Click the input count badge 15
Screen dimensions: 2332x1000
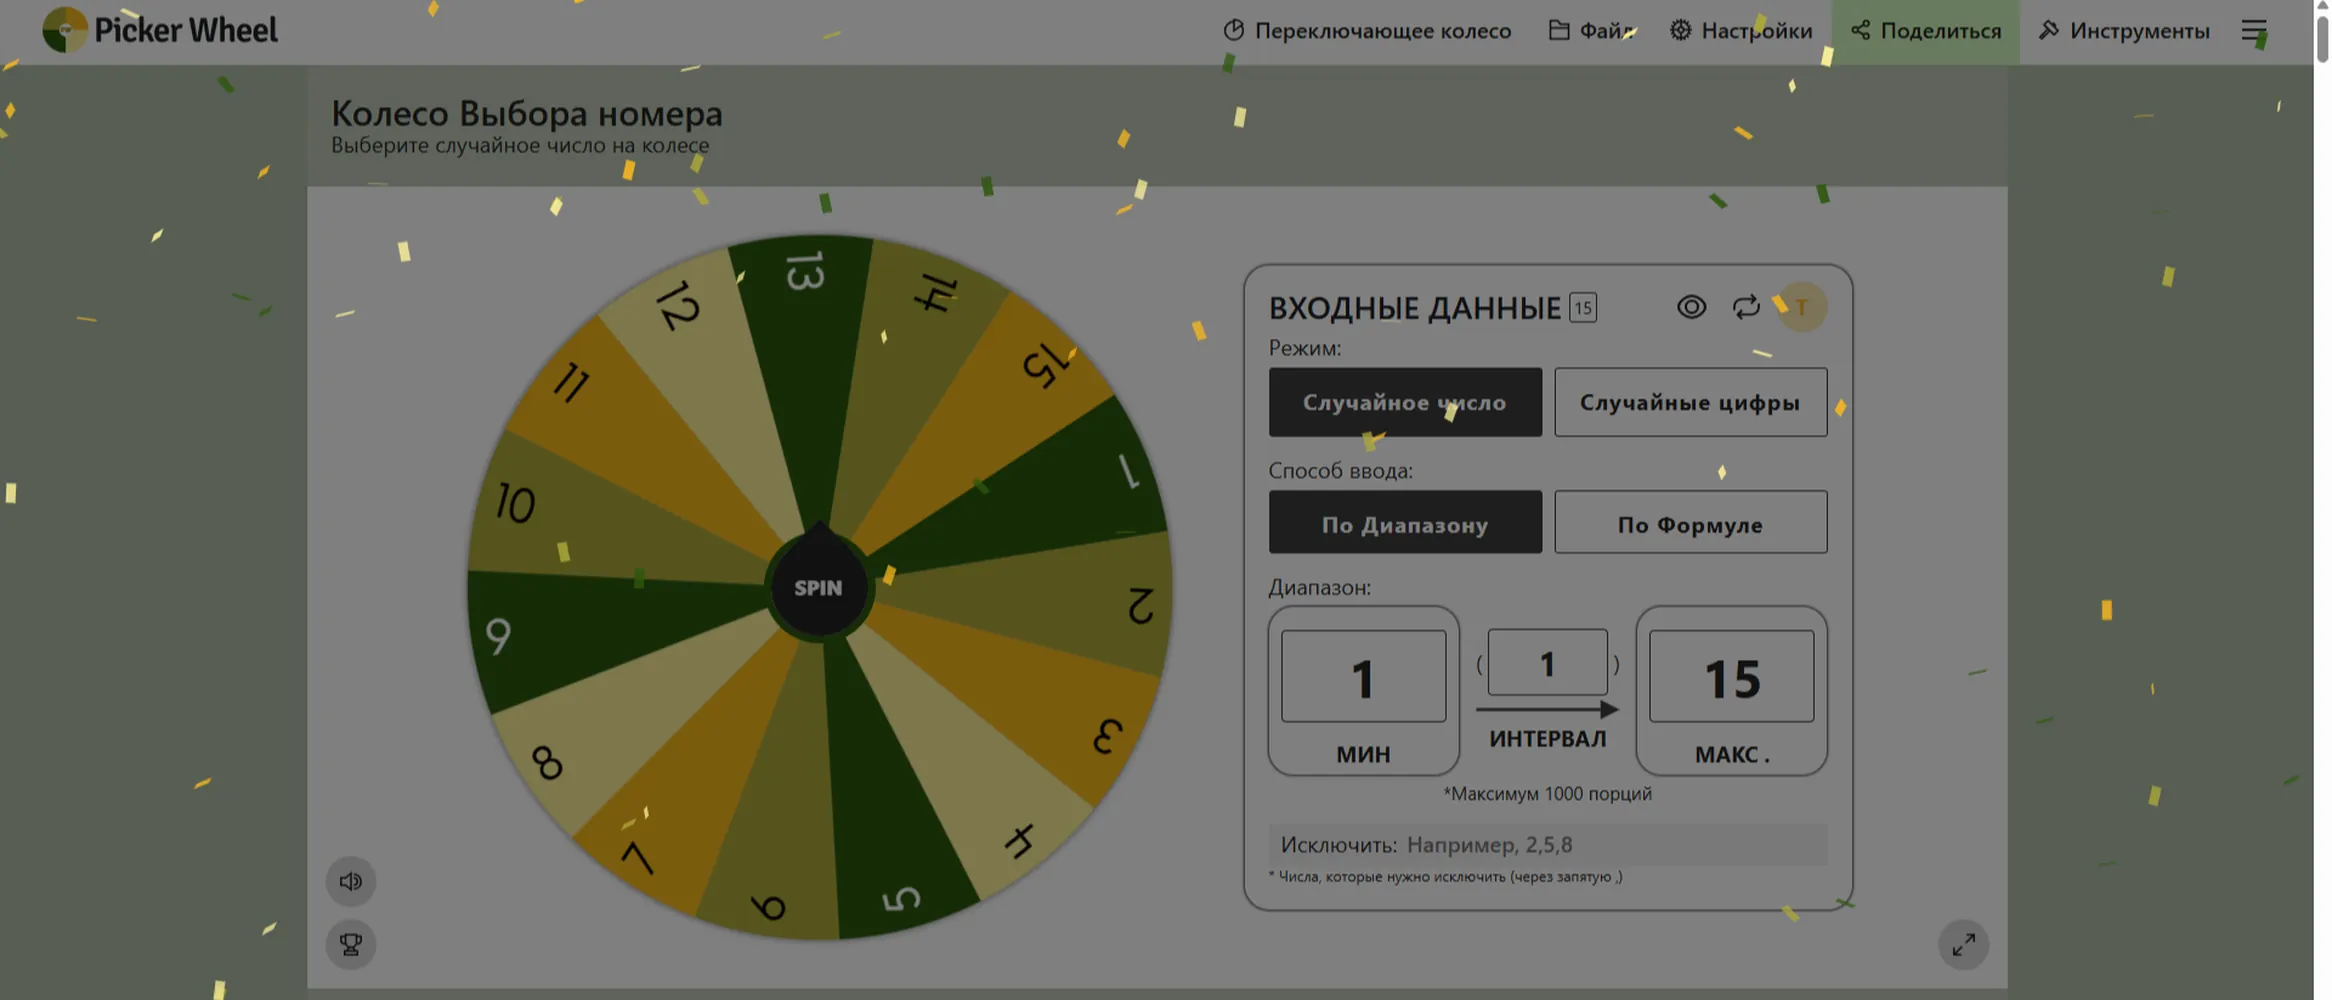point(1583,307)
